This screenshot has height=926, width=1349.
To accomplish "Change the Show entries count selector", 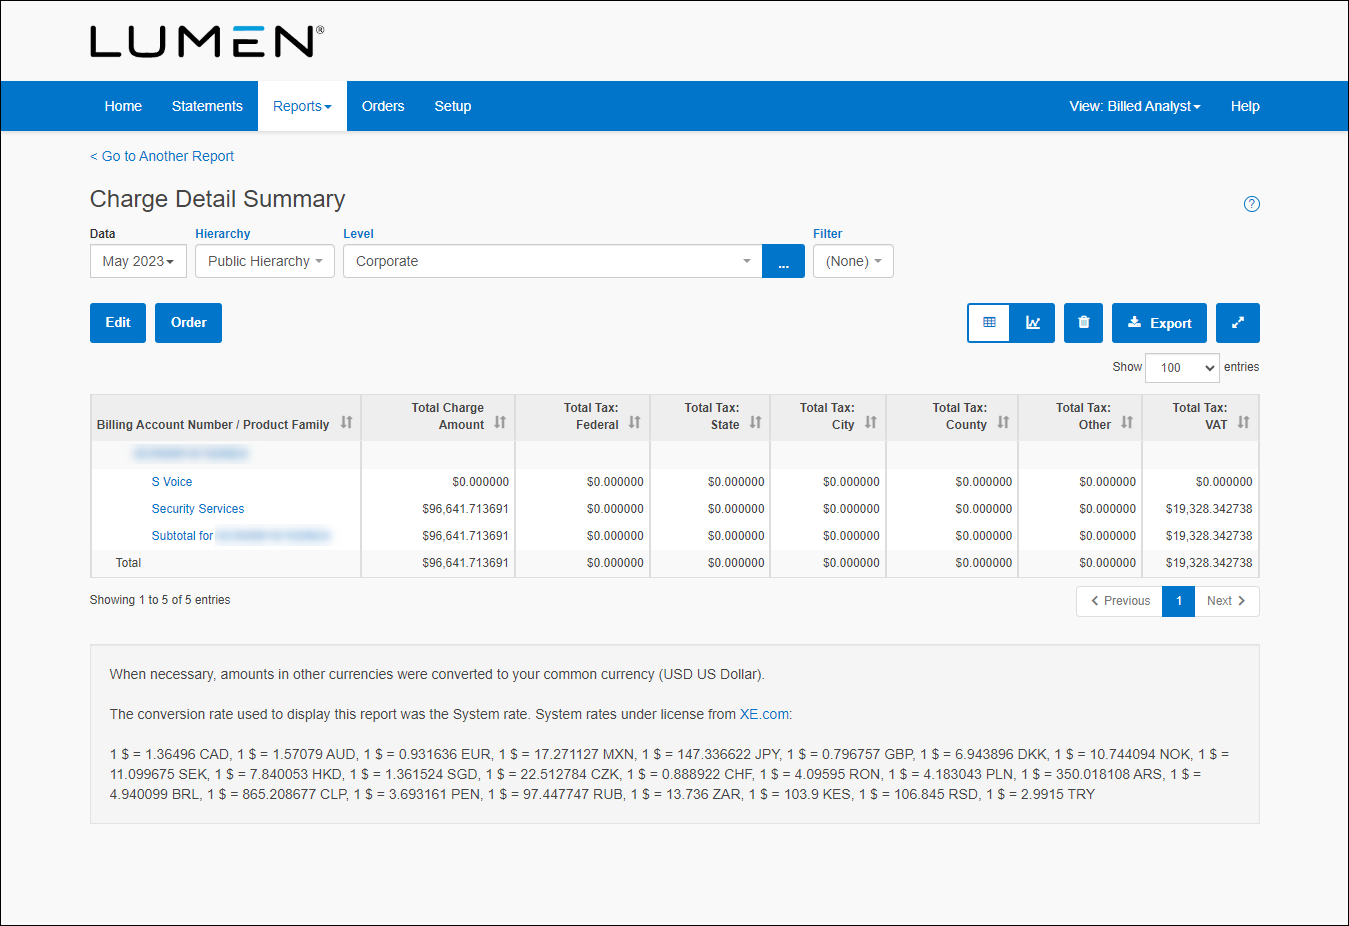I will click(x=1182, y=368).
